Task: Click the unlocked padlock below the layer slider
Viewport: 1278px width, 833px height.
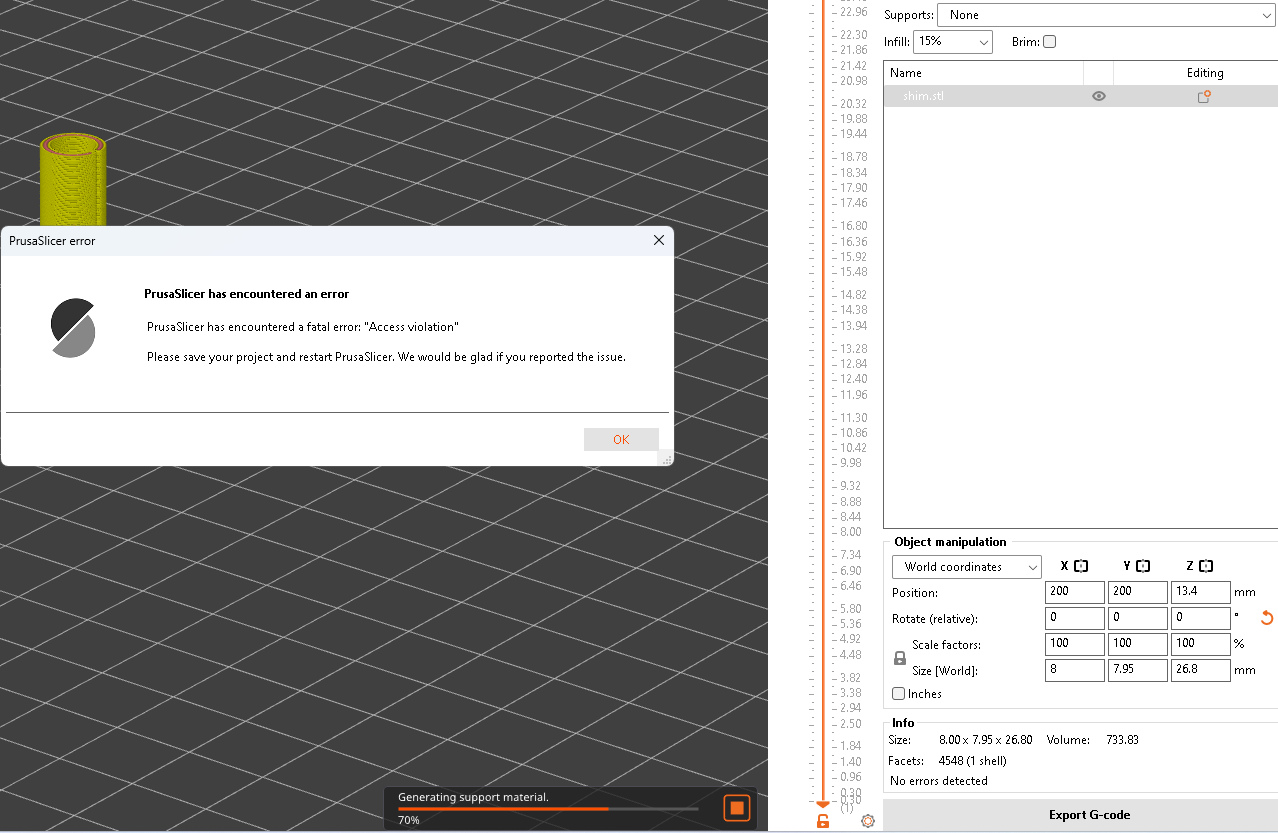Action: 822,820
